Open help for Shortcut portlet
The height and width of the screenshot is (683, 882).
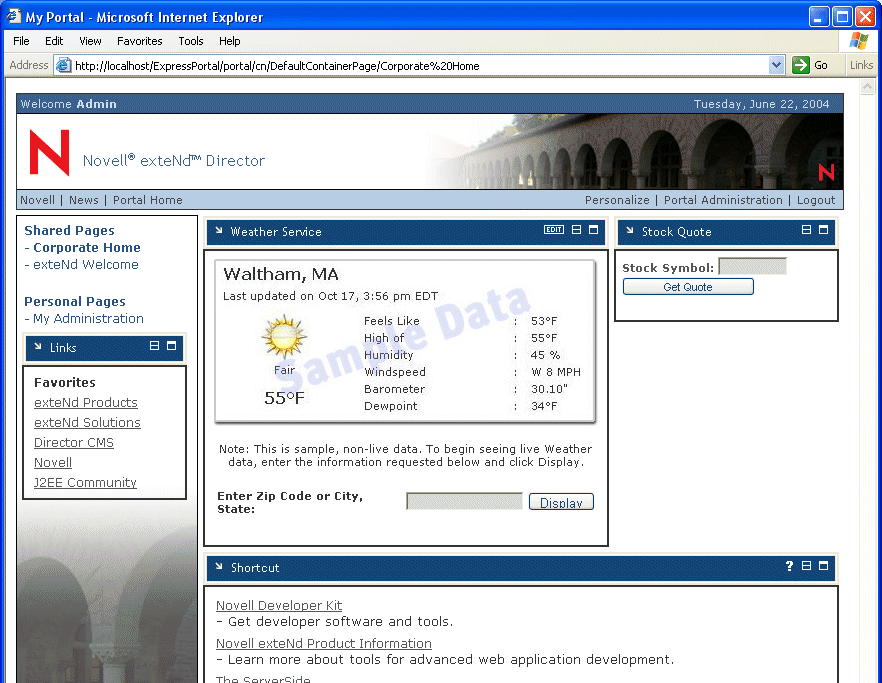[x=789, y=566]
